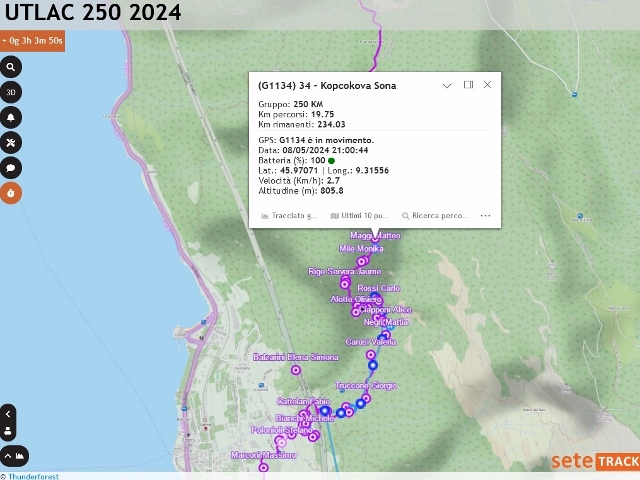Click the Rossi Carlo label

pyautogui.click(x=379, y=288)
